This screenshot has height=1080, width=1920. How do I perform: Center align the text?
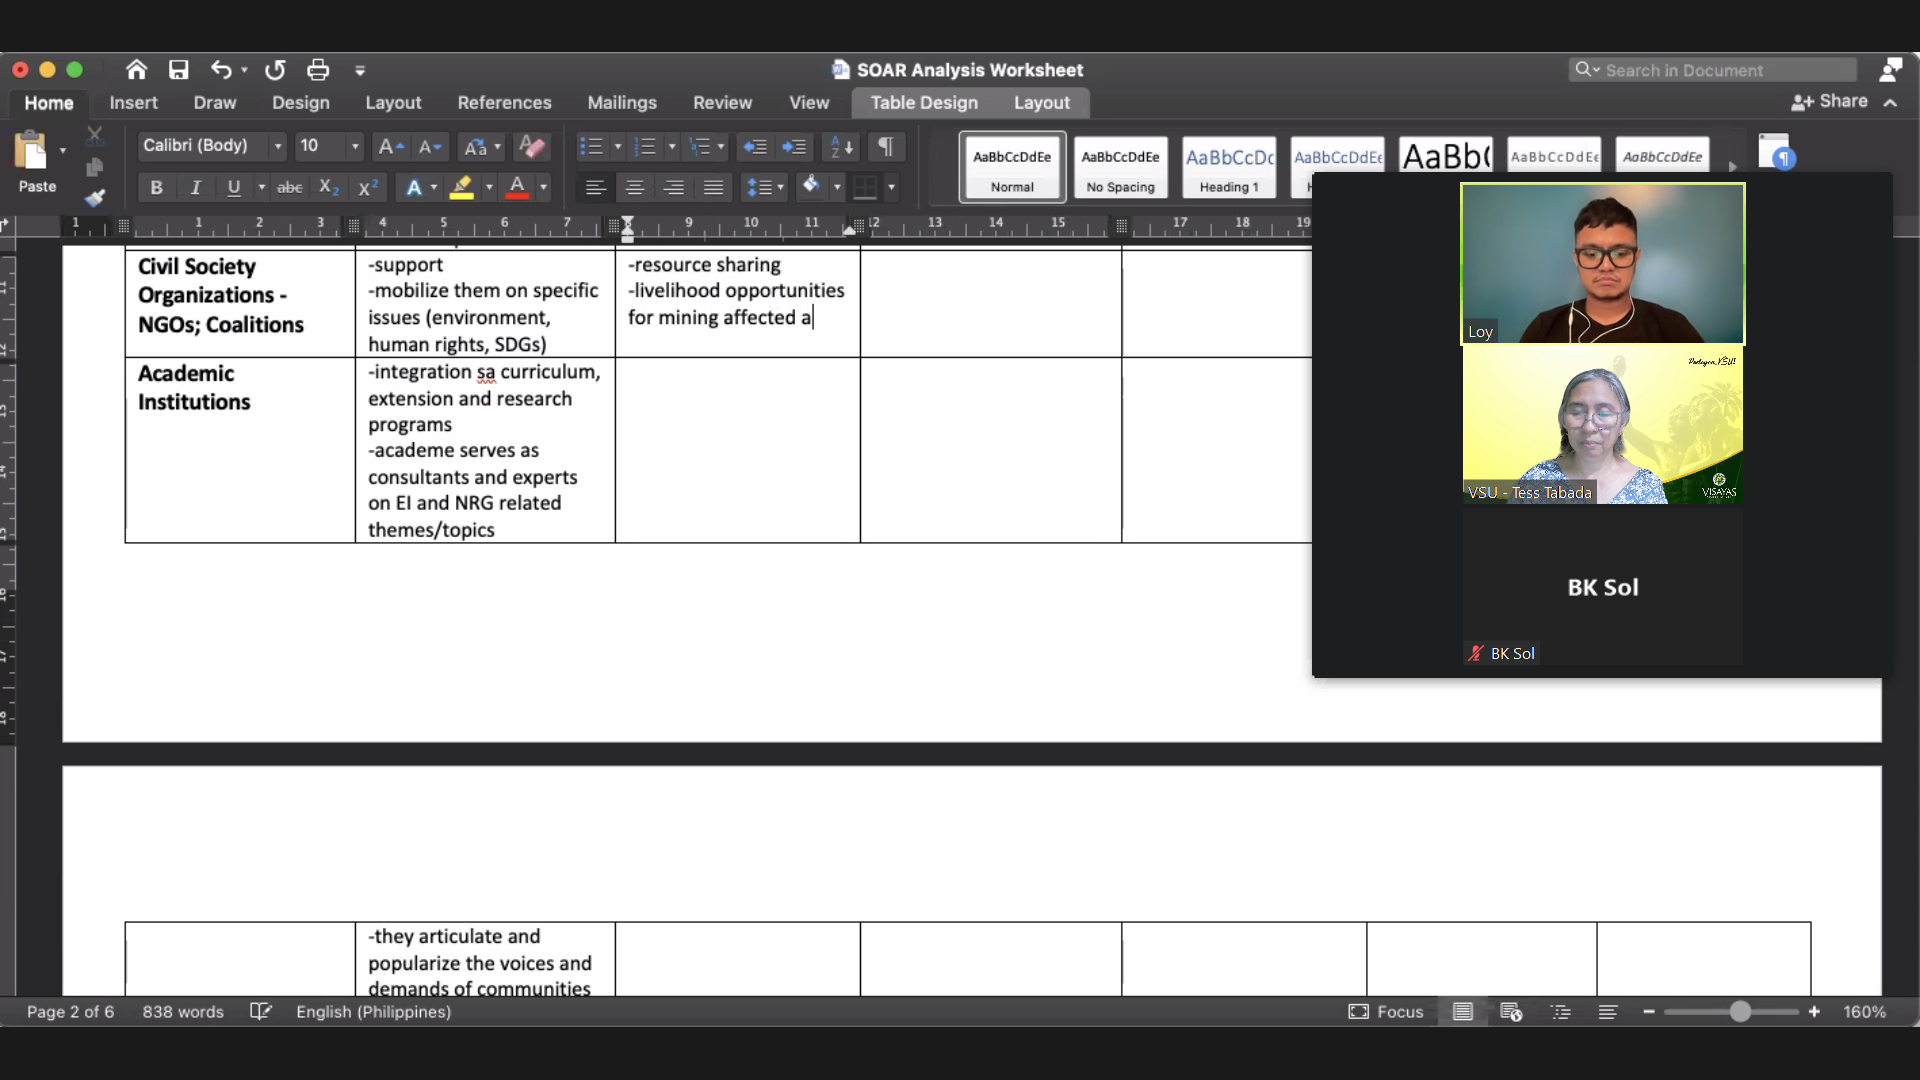[634, 187]
